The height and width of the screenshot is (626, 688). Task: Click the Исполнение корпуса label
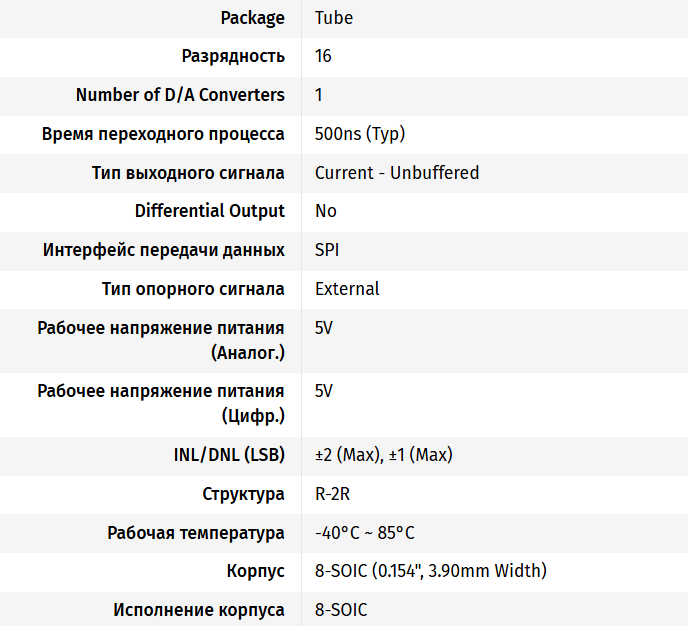(199, 610)
